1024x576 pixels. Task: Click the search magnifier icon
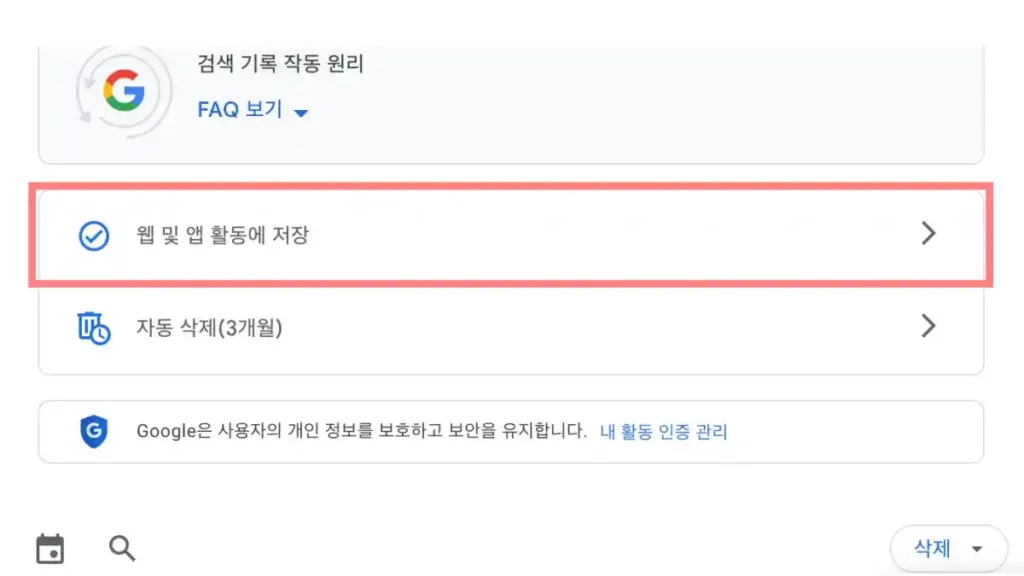122,547
